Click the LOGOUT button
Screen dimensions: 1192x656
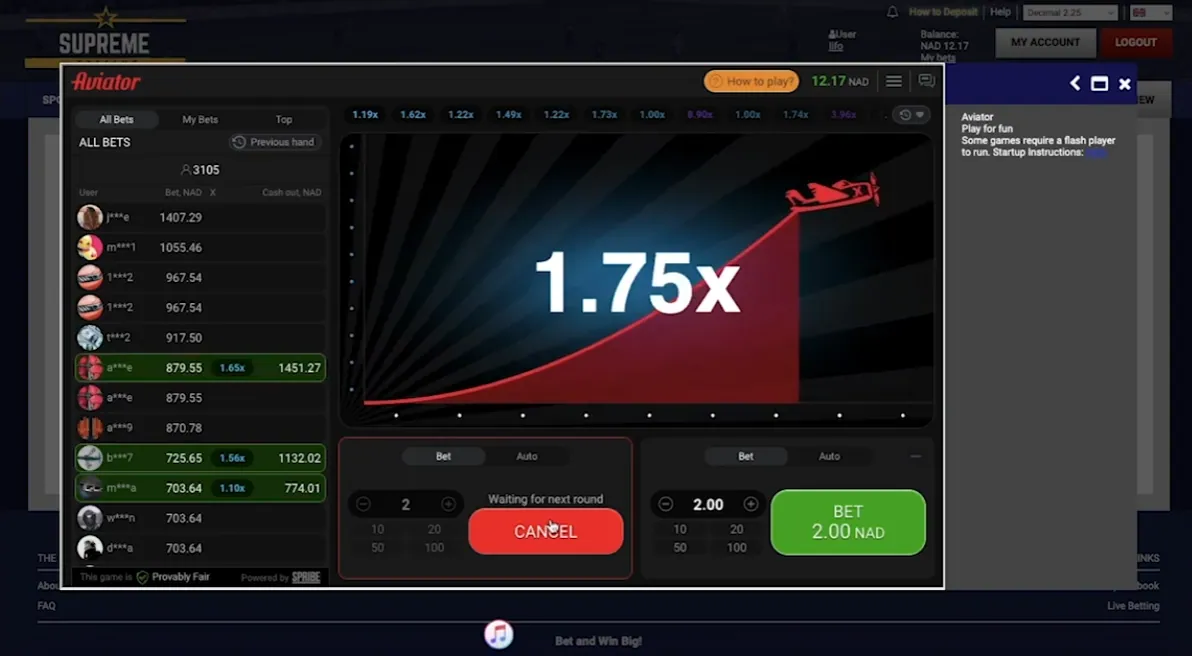pyautogui.click(x=1136, y=43)
